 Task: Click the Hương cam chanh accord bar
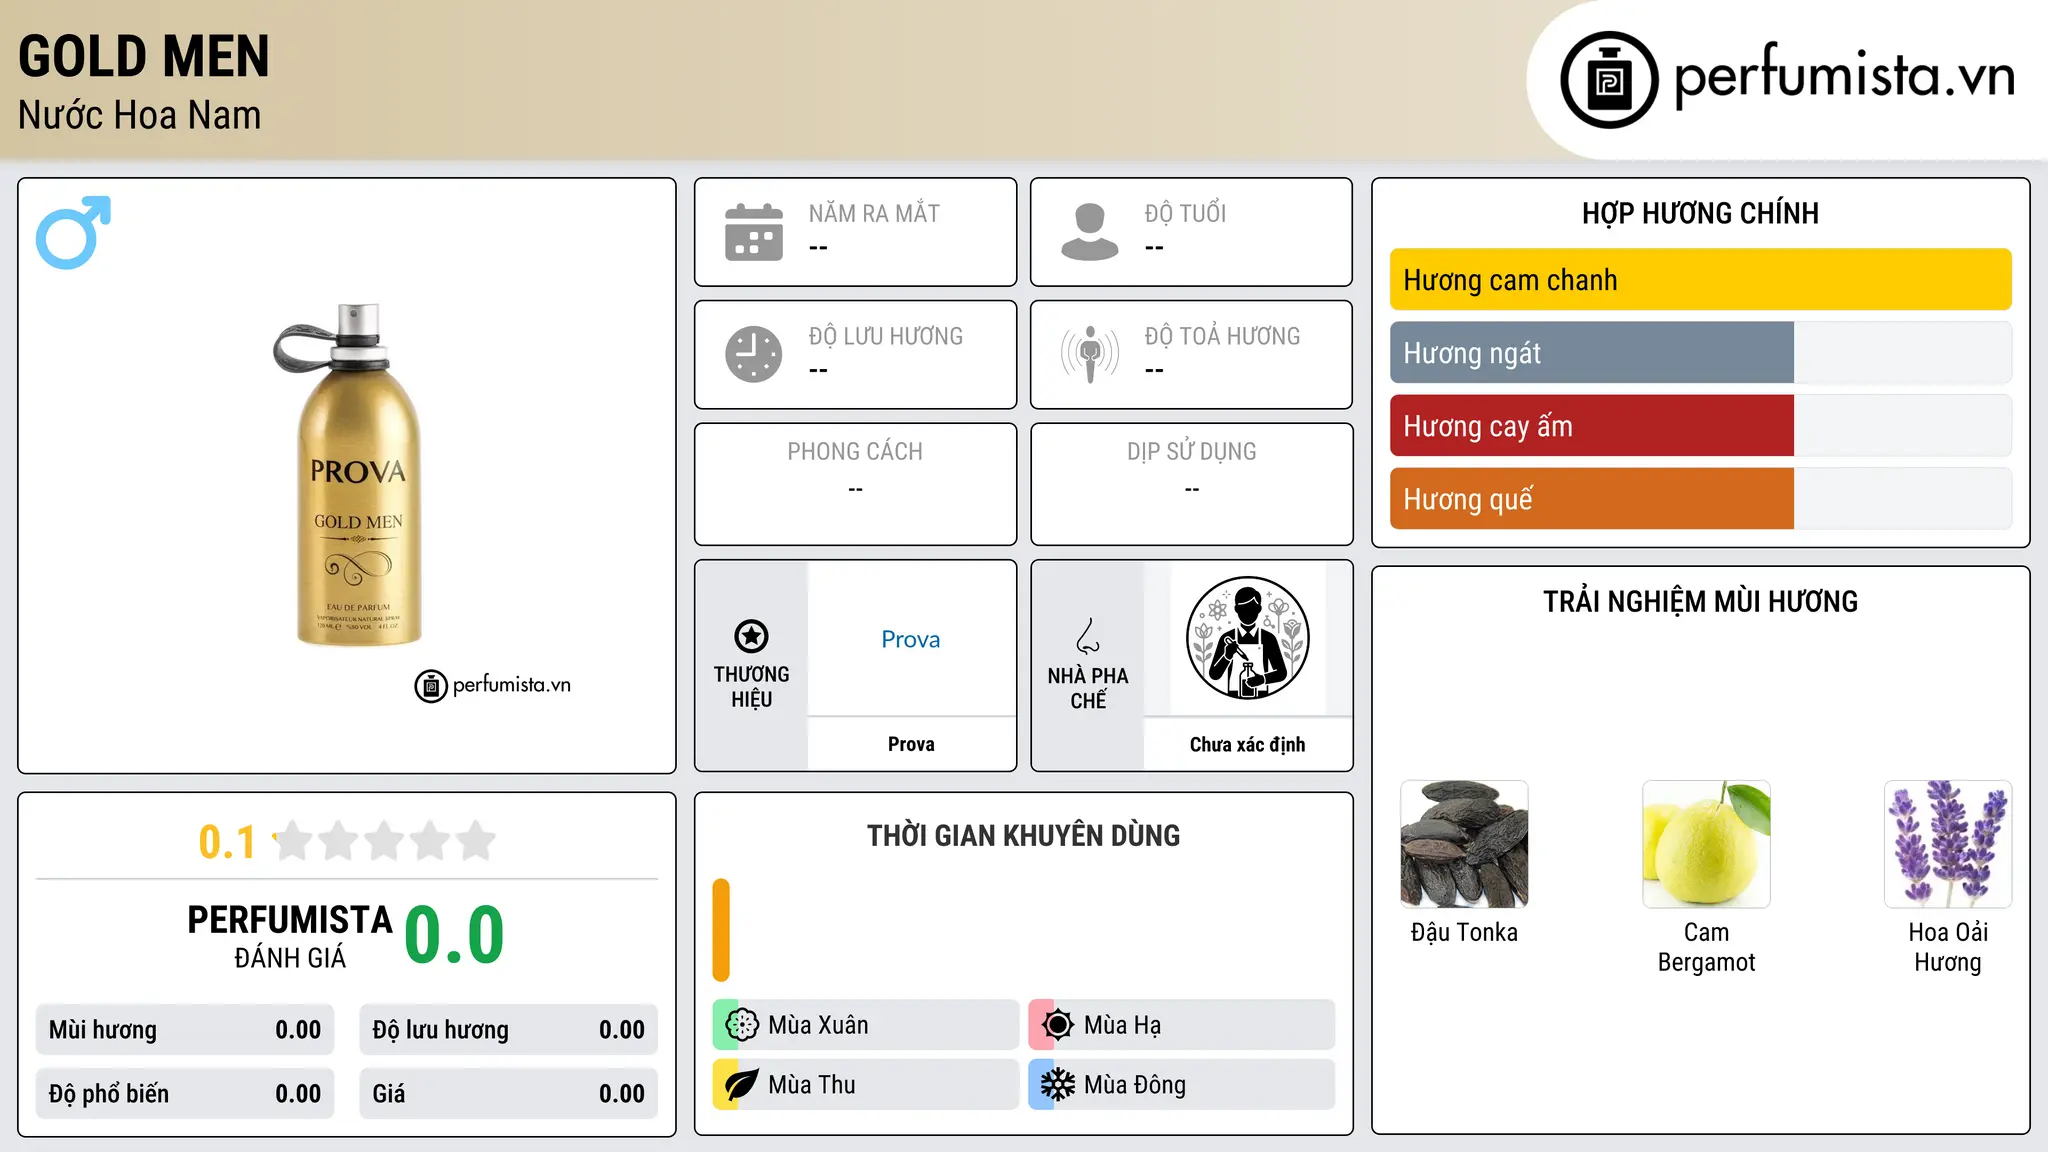click(1700, 280)
